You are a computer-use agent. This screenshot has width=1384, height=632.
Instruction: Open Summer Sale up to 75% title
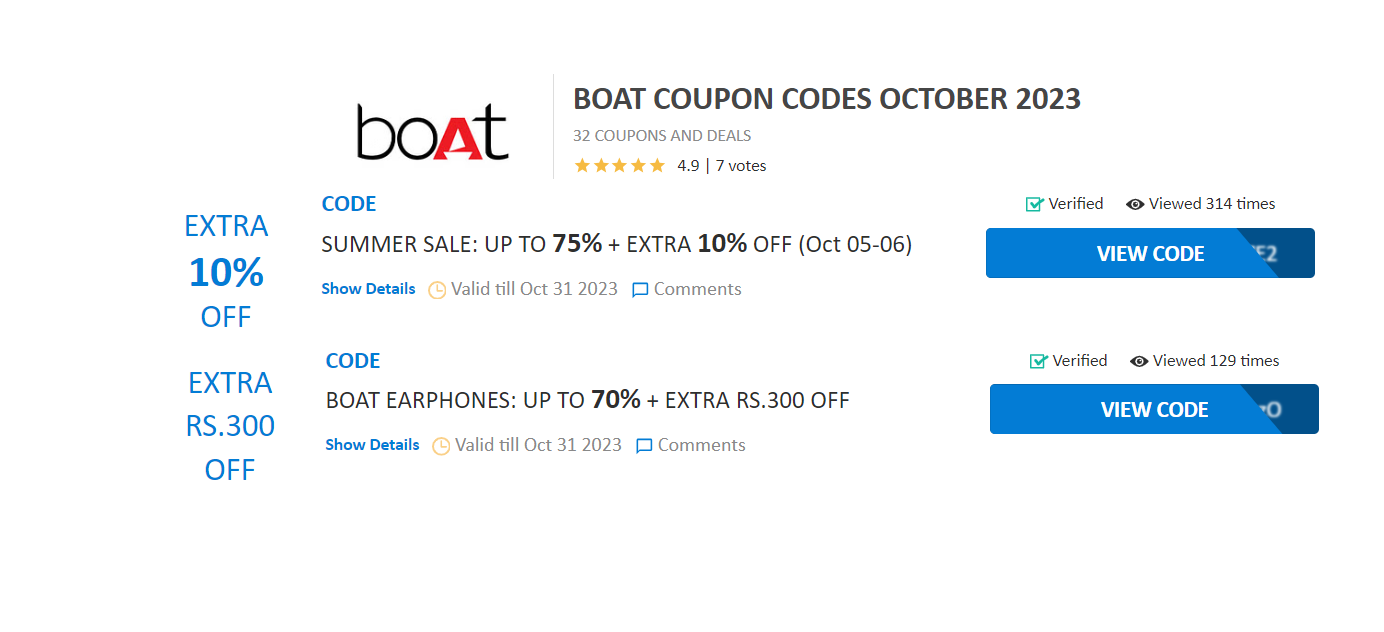tap(616, 244)
